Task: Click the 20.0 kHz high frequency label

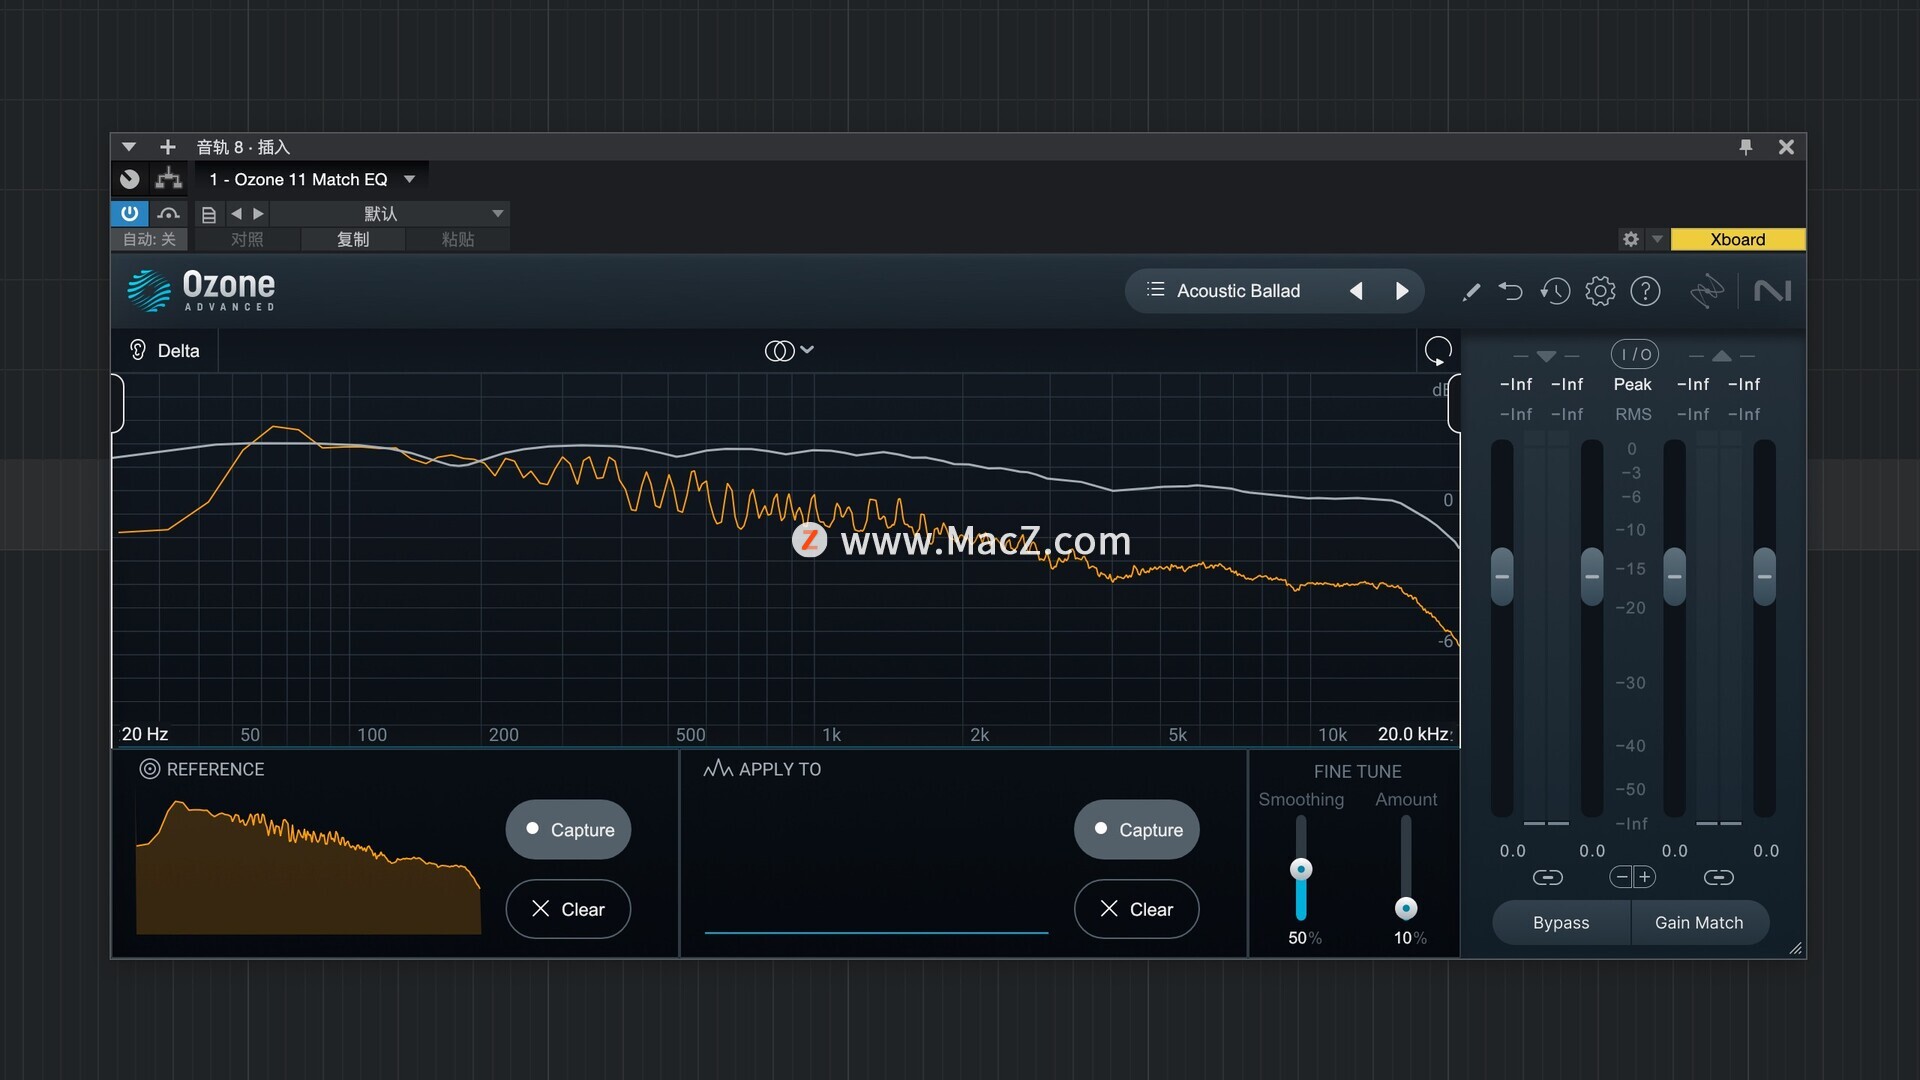Action: click(1414, 734)
